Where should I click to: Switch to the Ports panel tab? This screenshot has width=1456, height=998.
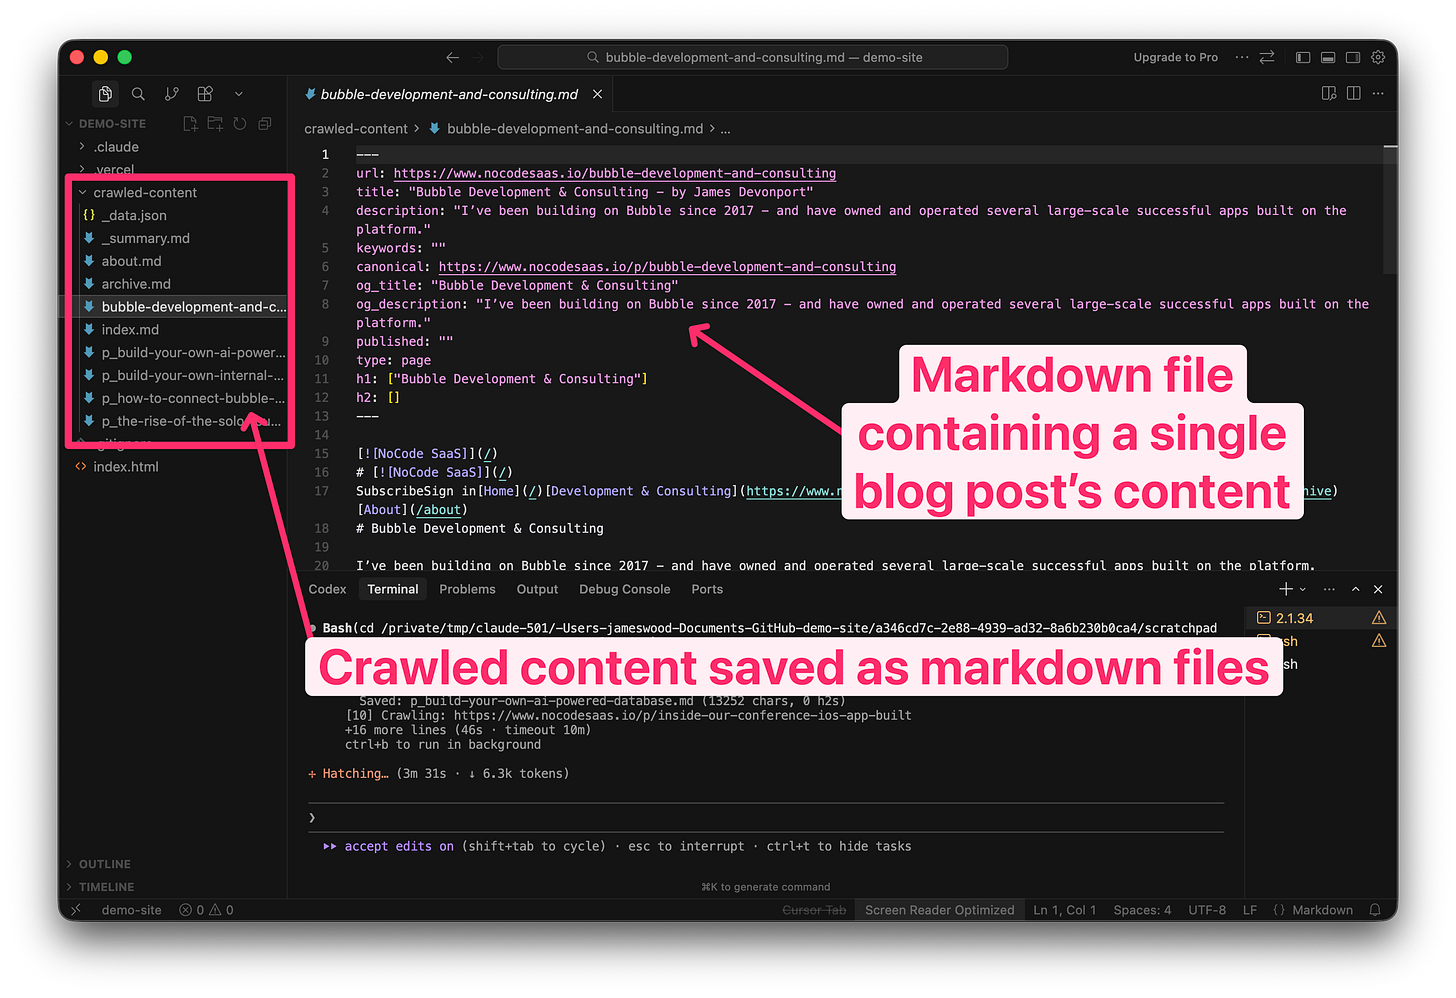point(707,590)
